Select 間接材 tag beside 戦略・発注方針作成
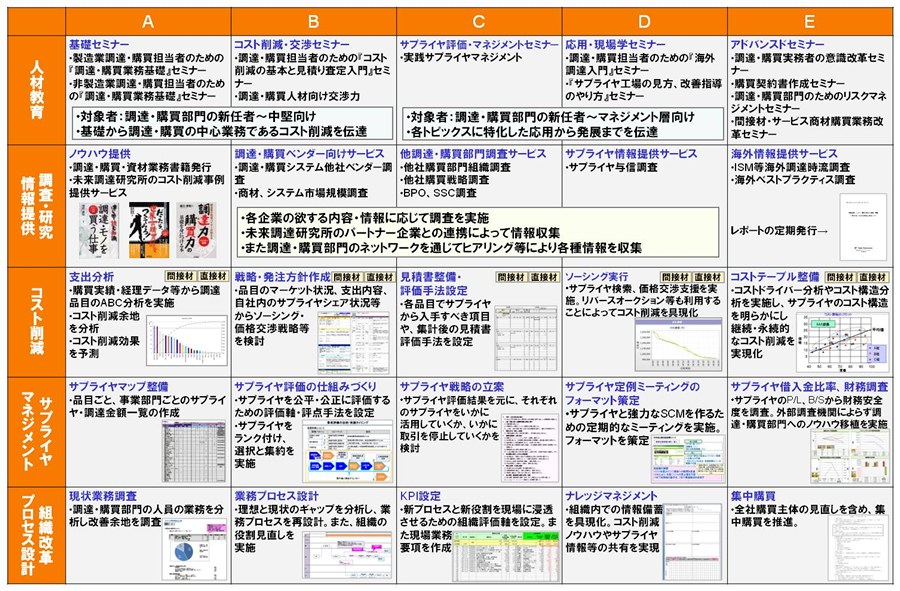Image resolution: width=900 pixels, height=591 pixels. click(347, 277)
